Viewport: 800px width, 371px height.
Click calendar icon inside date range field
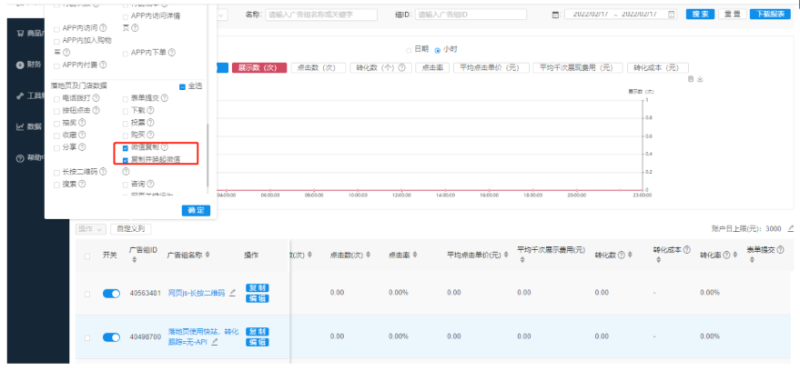click(x=671, y=14)
